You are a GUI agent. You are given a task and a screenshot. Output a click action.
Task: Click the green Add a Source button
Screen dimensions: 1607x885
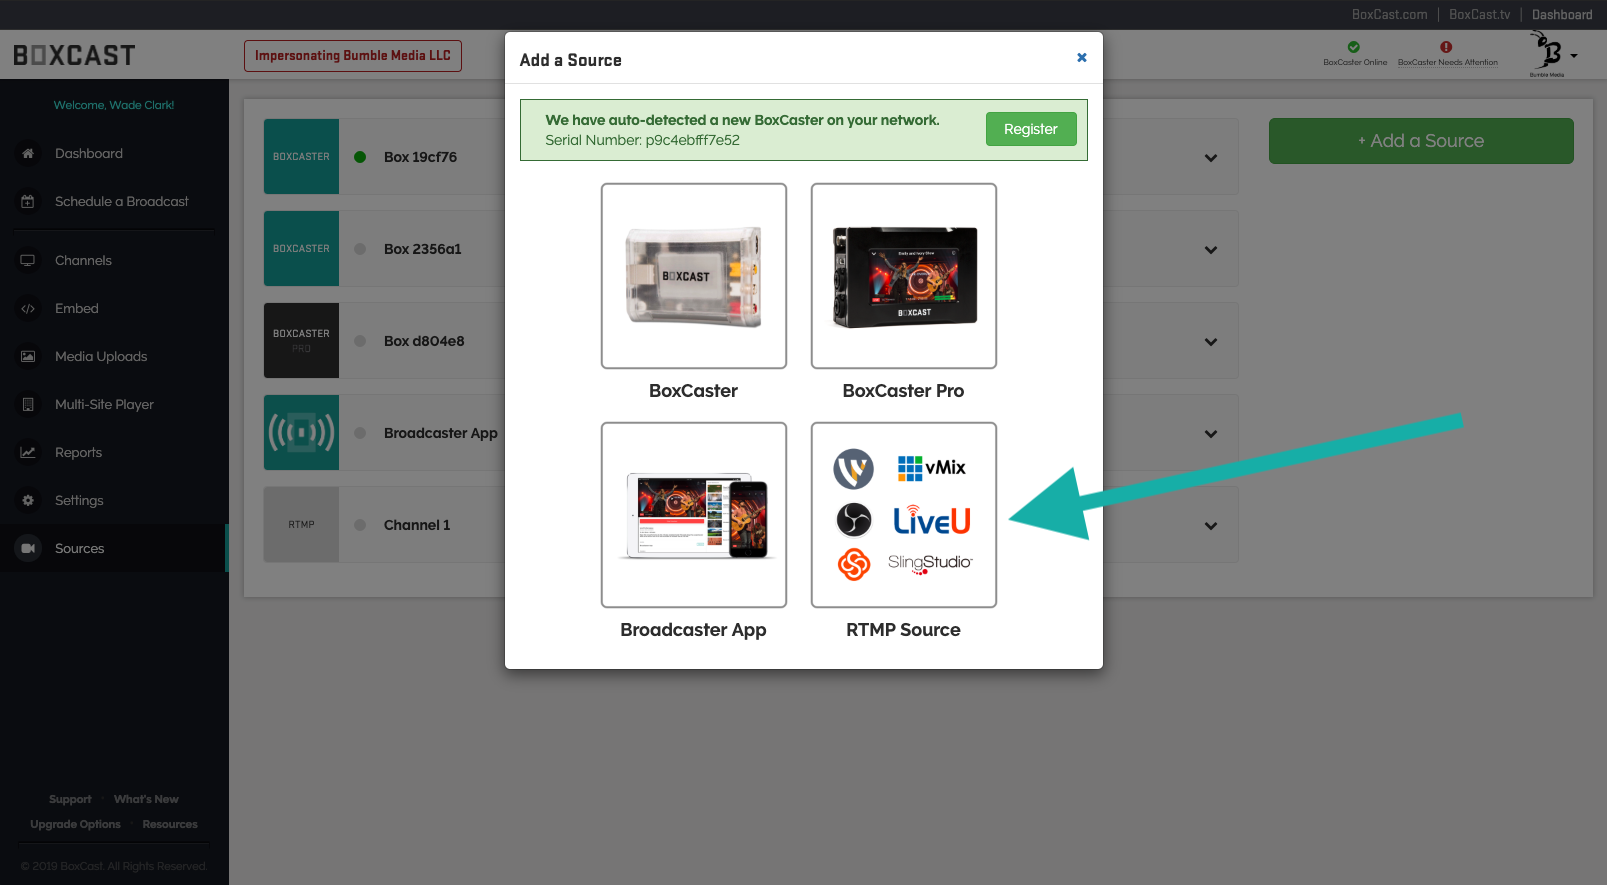pos(1420,141)
